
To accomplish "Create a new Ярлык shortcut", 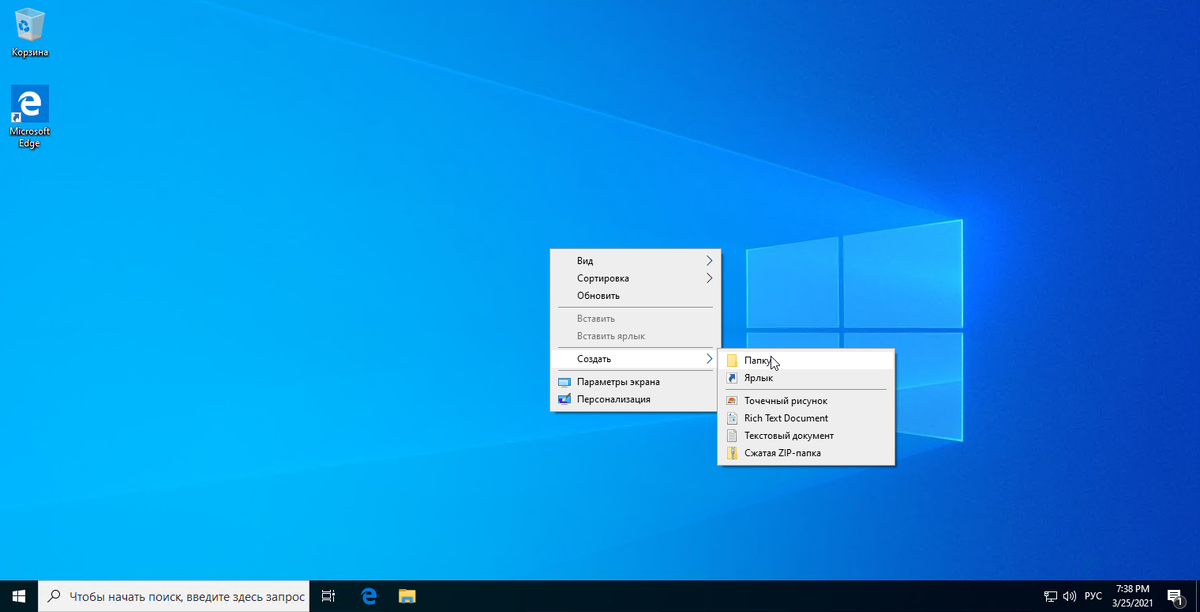I will coord(806,378).
